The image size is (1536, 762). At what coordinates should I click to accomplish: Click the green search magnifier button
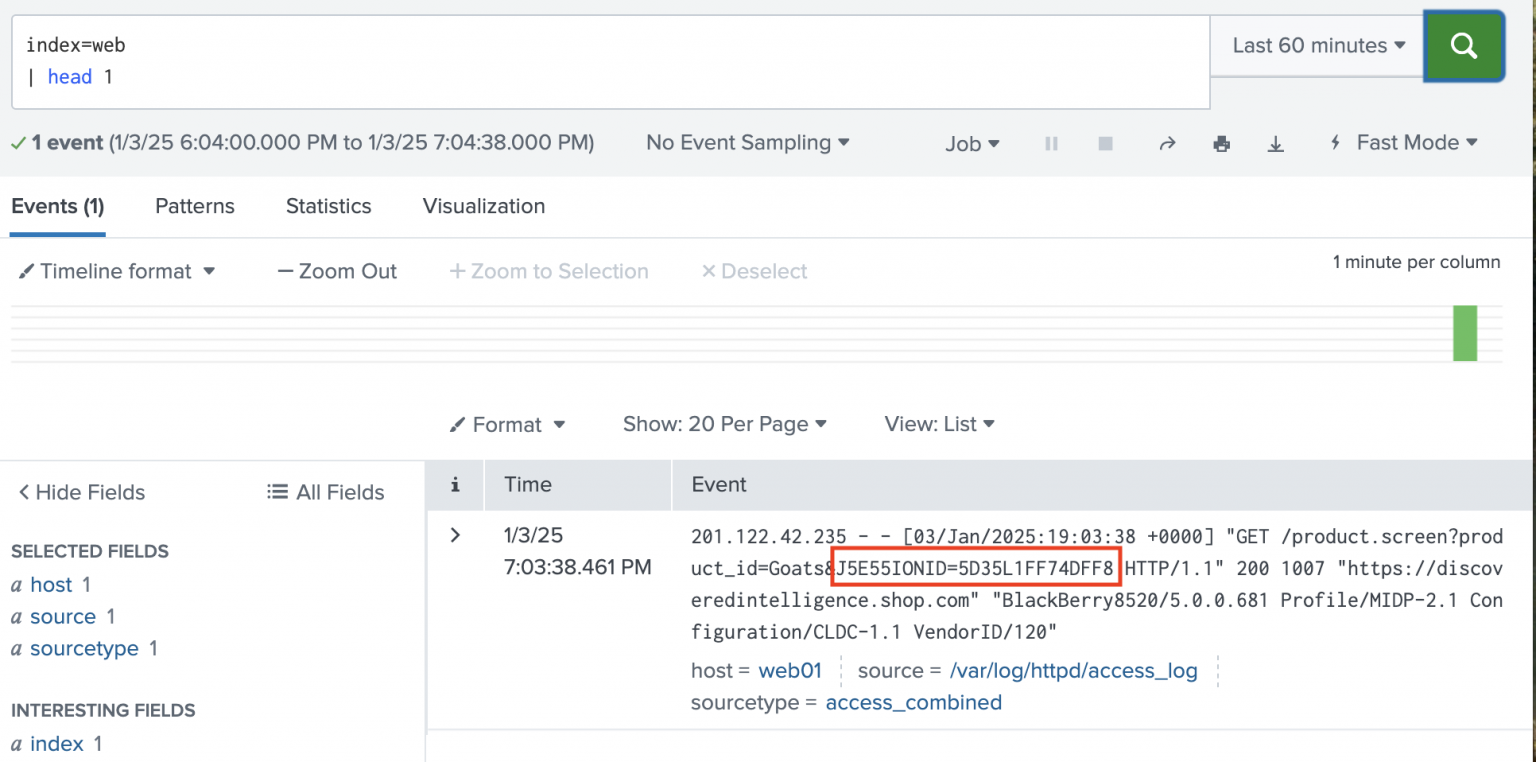pyautogui.click(x=1463, y=45)
